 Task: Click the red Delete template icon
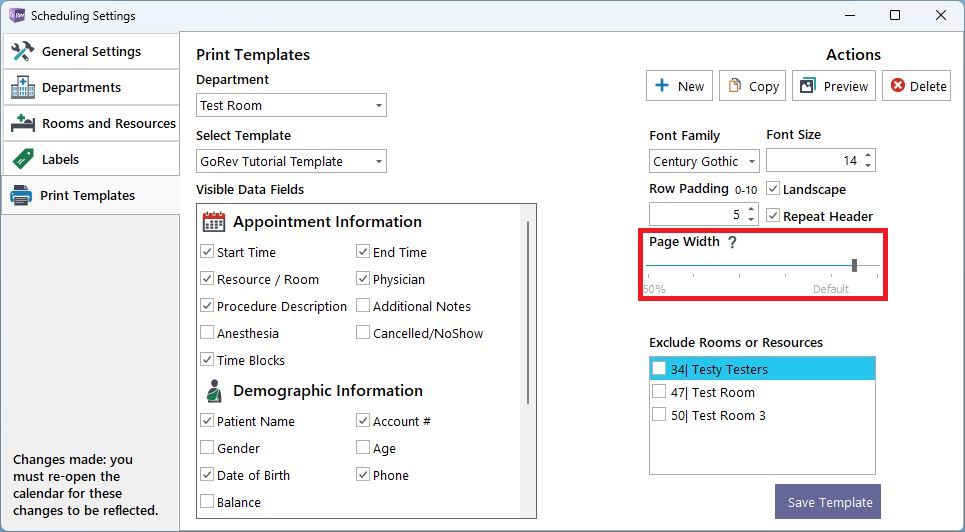tap(897, 86)
